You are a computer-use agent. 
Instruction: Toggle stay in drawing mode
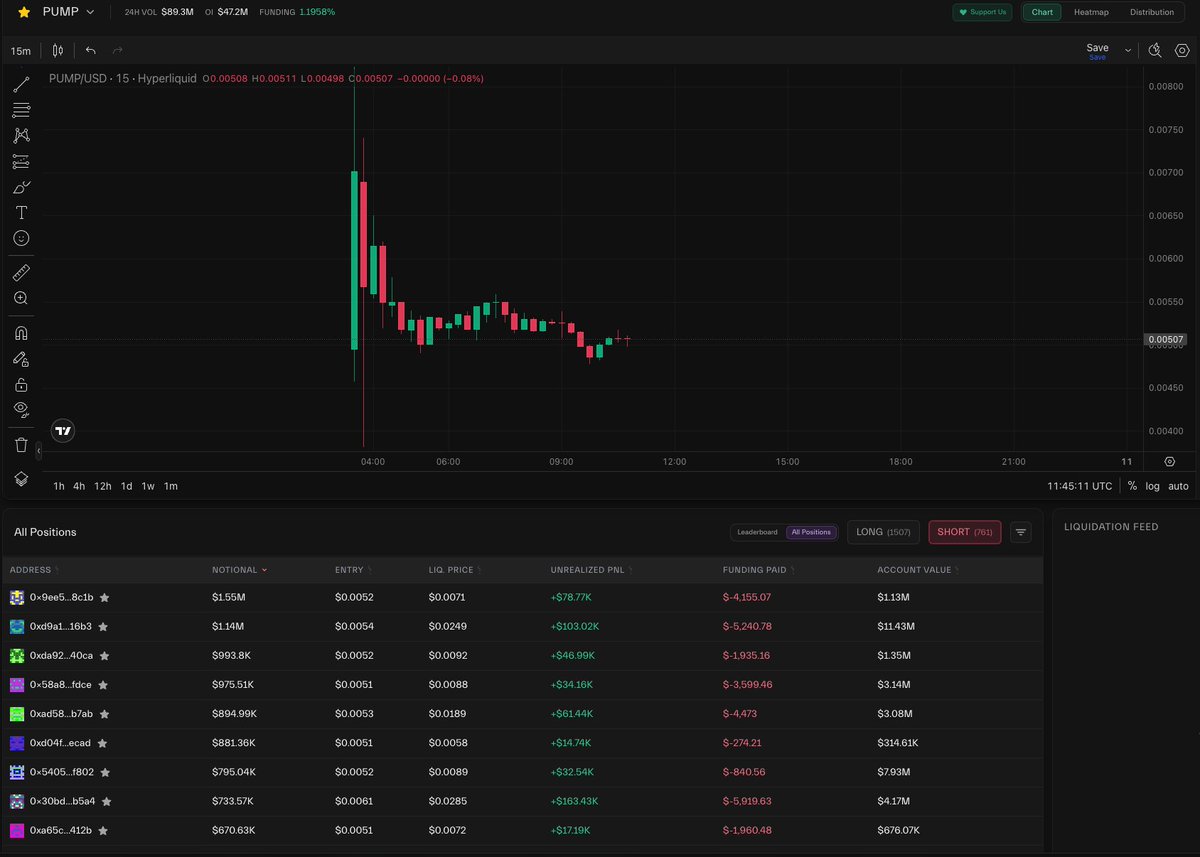click(21, 358)
